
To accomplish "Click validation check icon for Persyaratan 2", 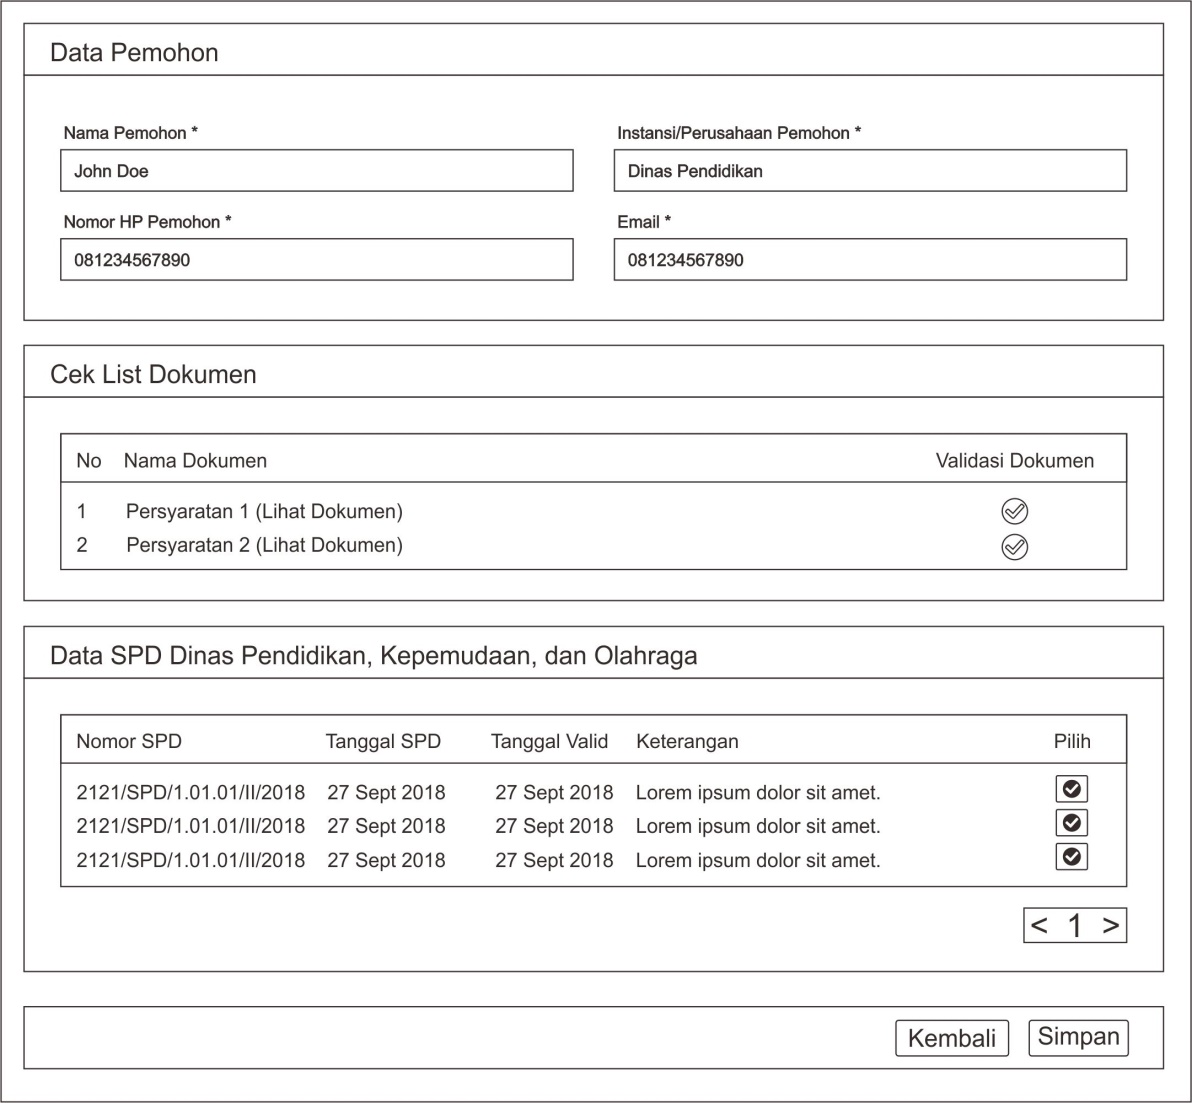I will tap(1014, 547).
